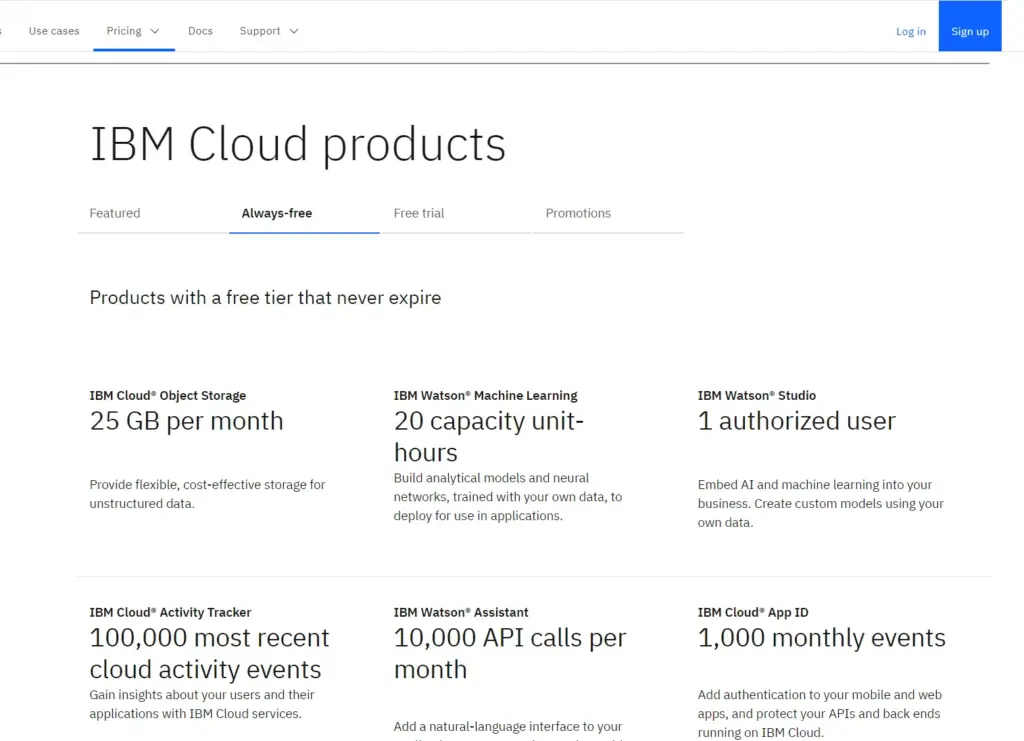Screen dimensions: 1024x741
Task: Click 'Products with a free tier that never expire'
Action: click(265, 298)
